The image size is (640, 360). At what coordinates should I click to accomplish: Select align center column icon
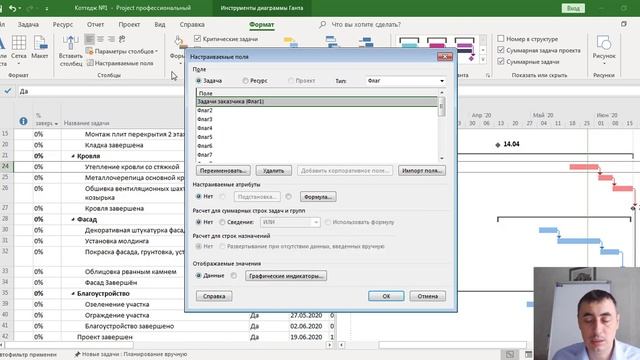point(100,39)
